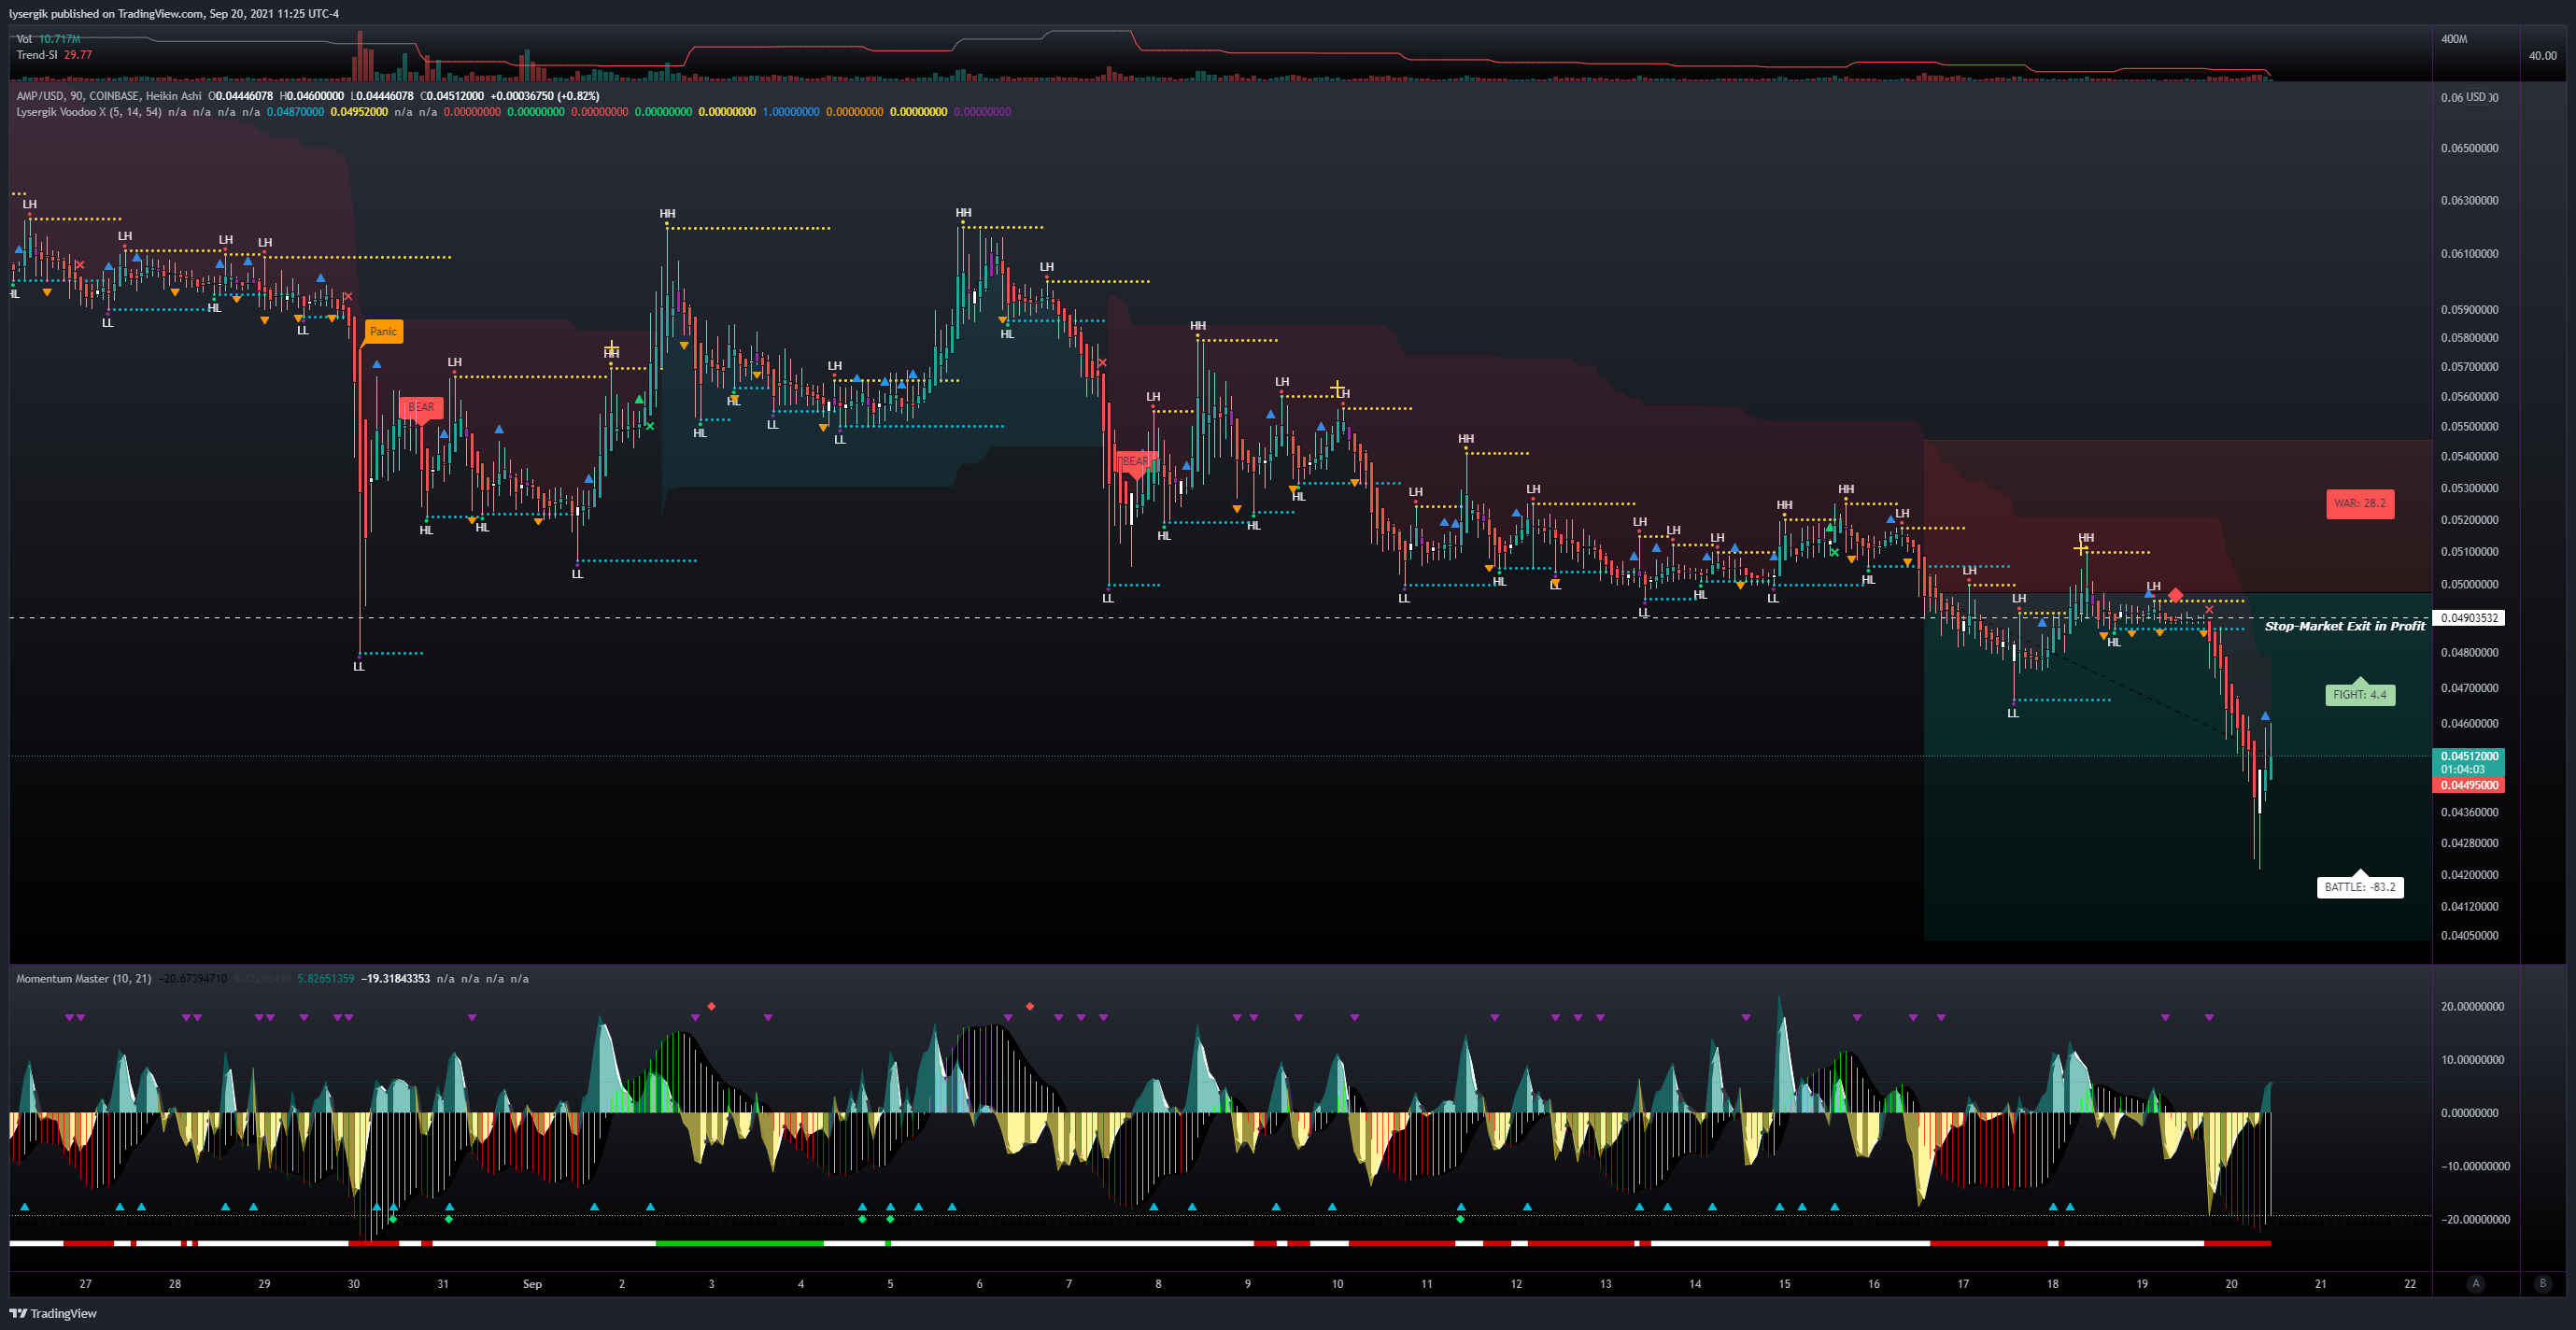This screenshot has height=1330, width=2576.
Task: Click the LL label under the Aug 30 low
Action: (x=359, y=667)
